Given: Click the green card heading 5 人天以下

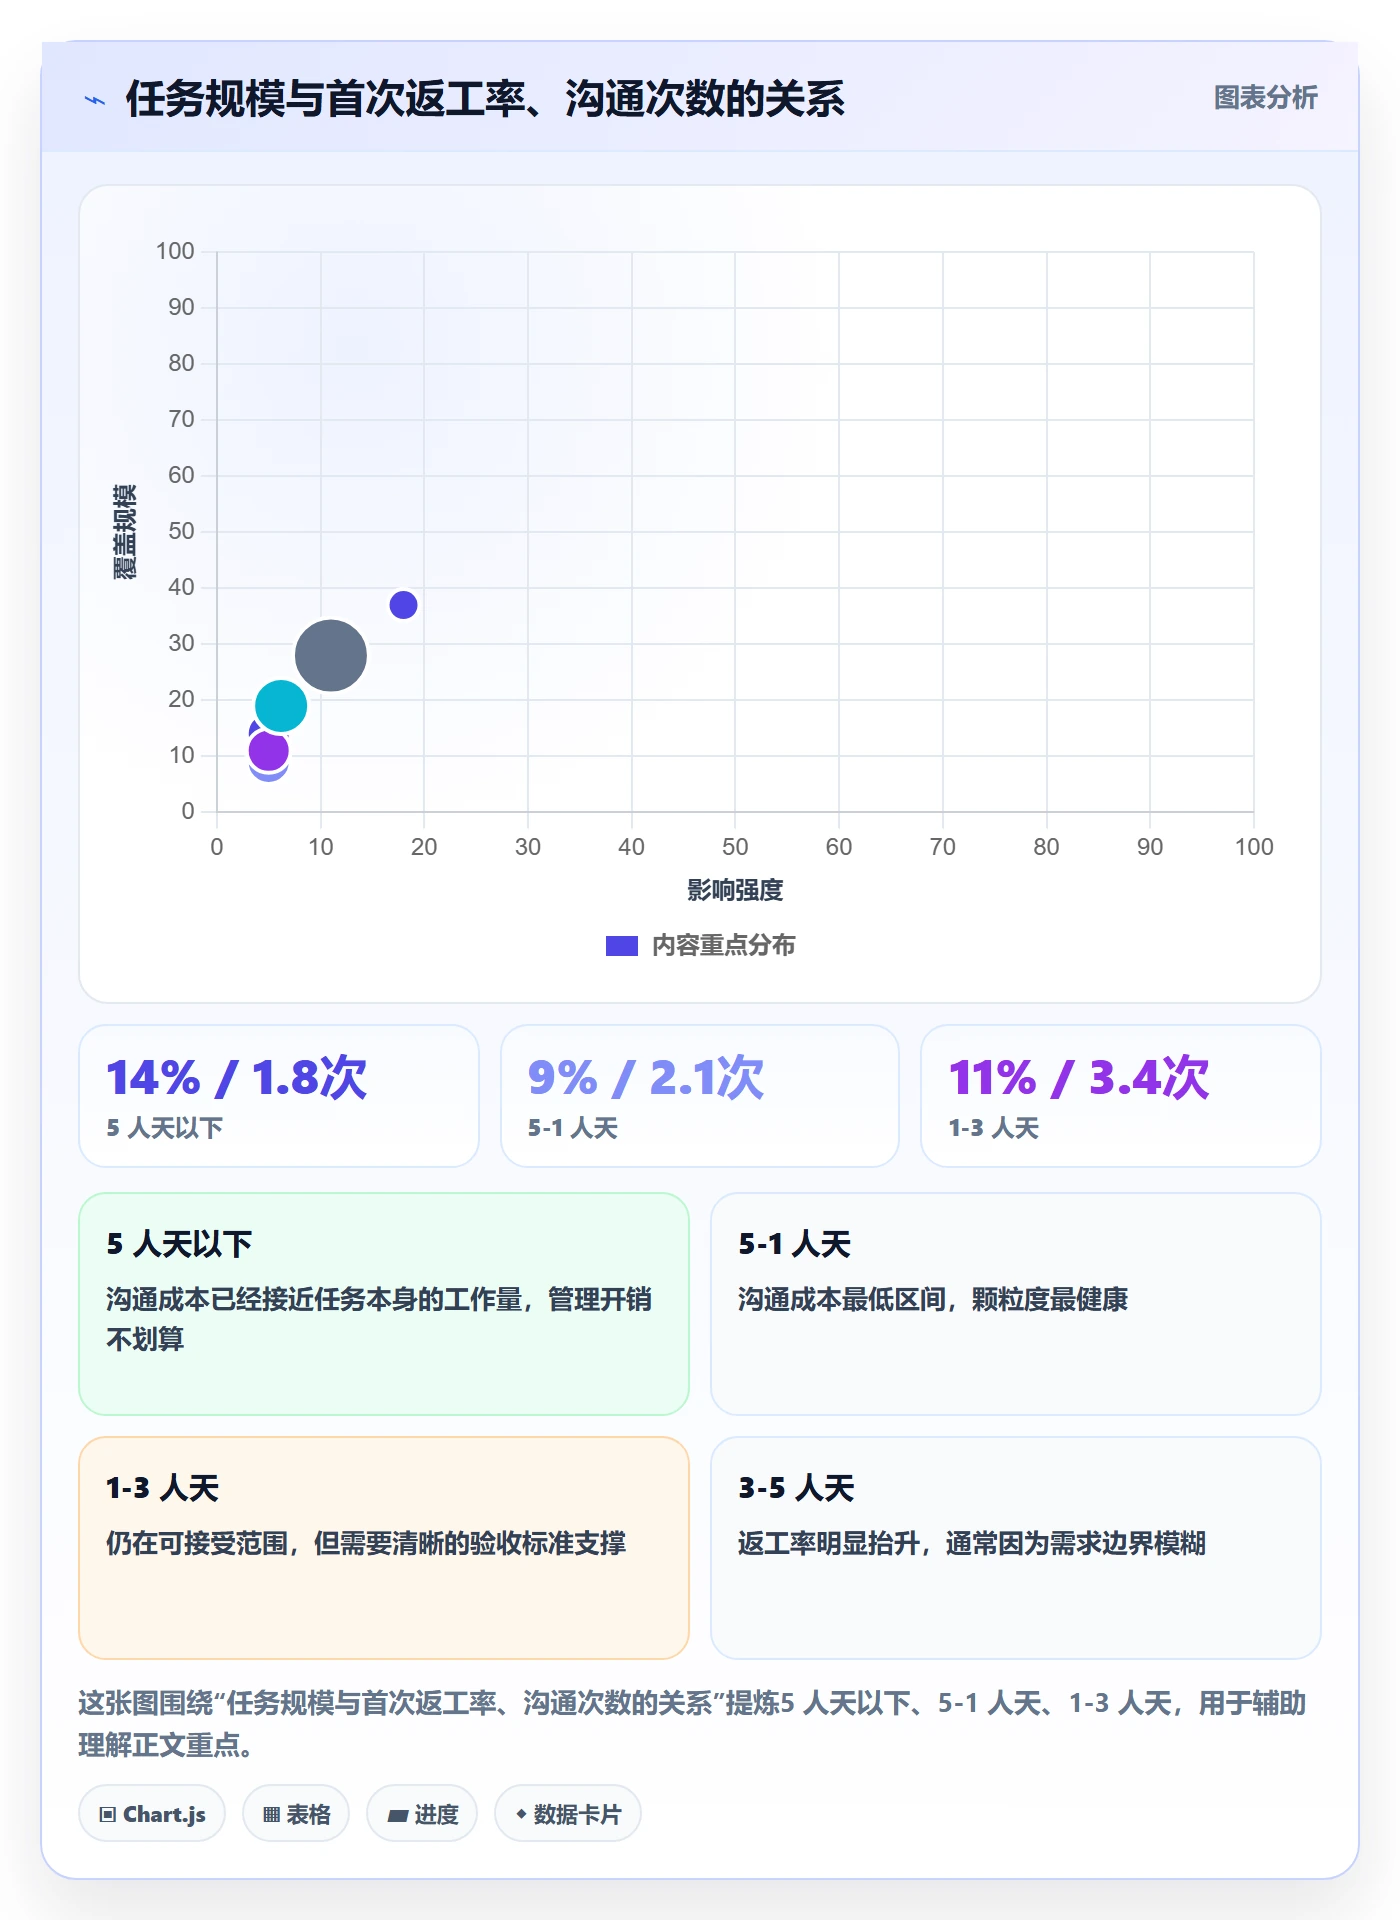Looking at the screenshot, I should tap(179, 1244).
